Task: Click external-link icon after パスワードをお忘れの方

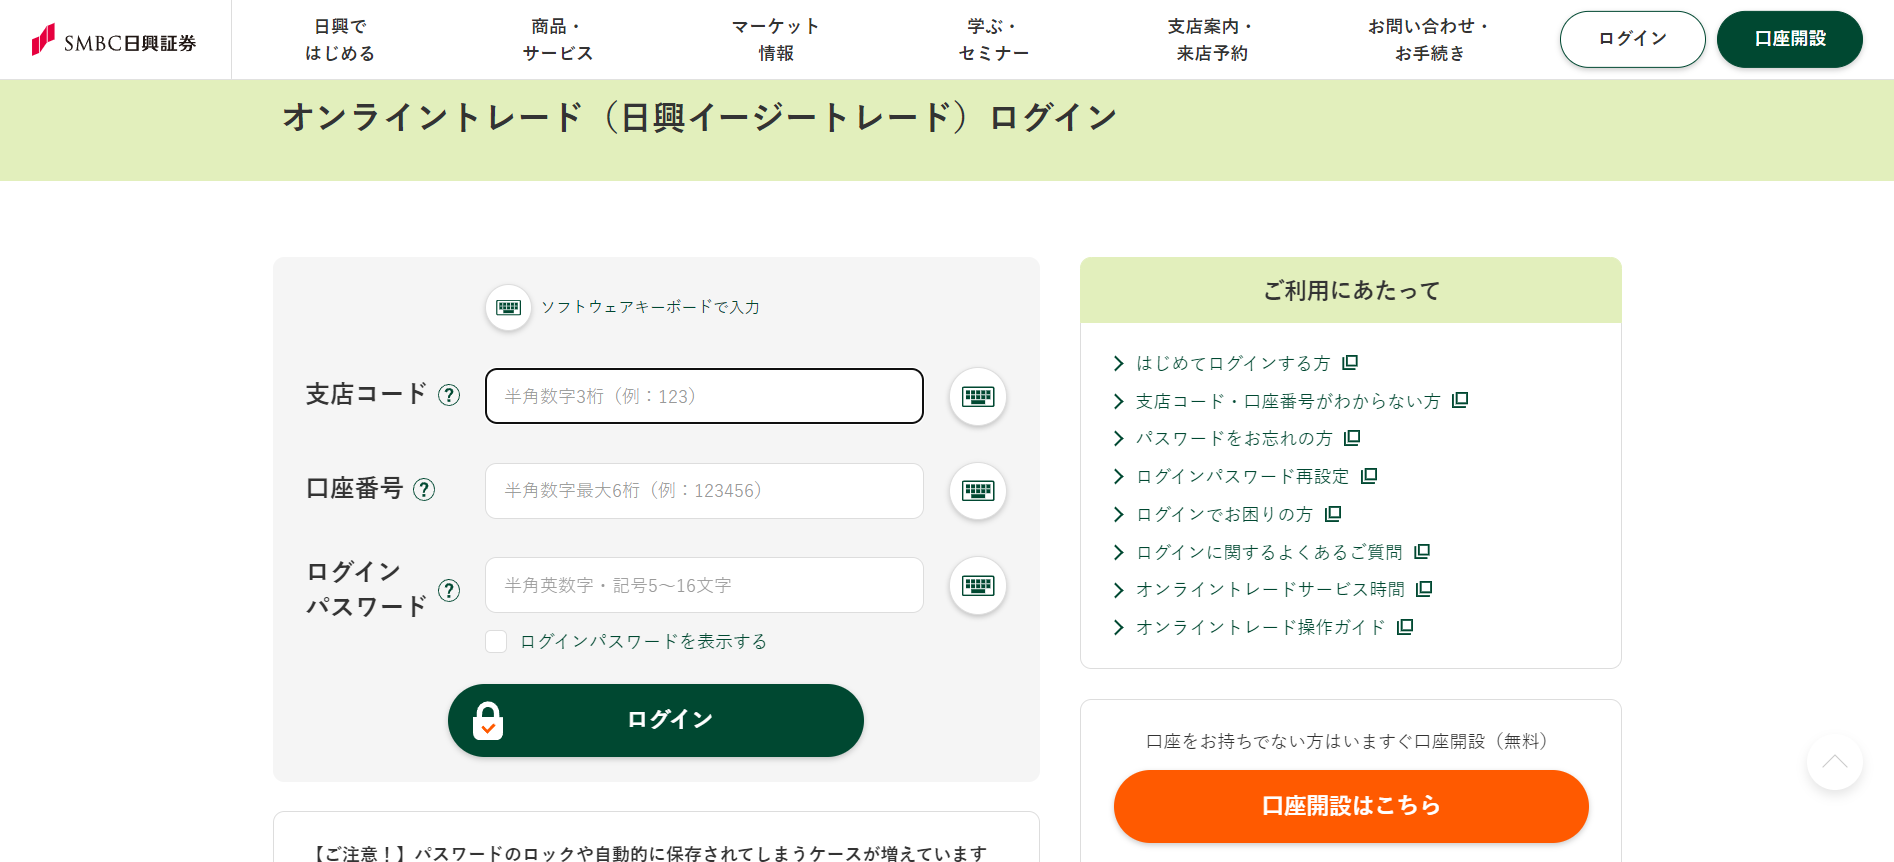Action: [x=1352, y=438]
